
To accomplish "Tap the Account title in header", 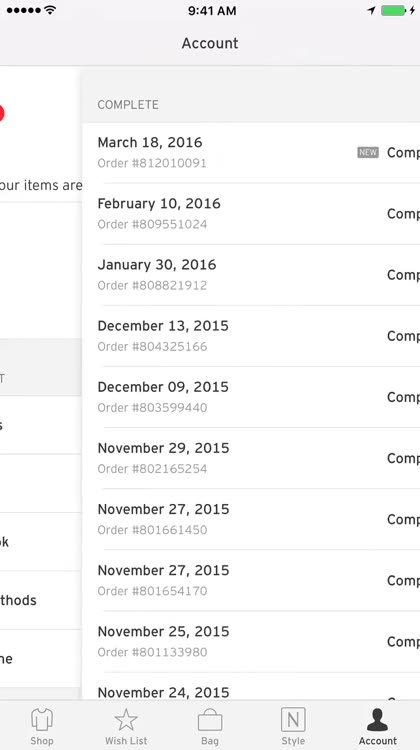I will point(210,43).
